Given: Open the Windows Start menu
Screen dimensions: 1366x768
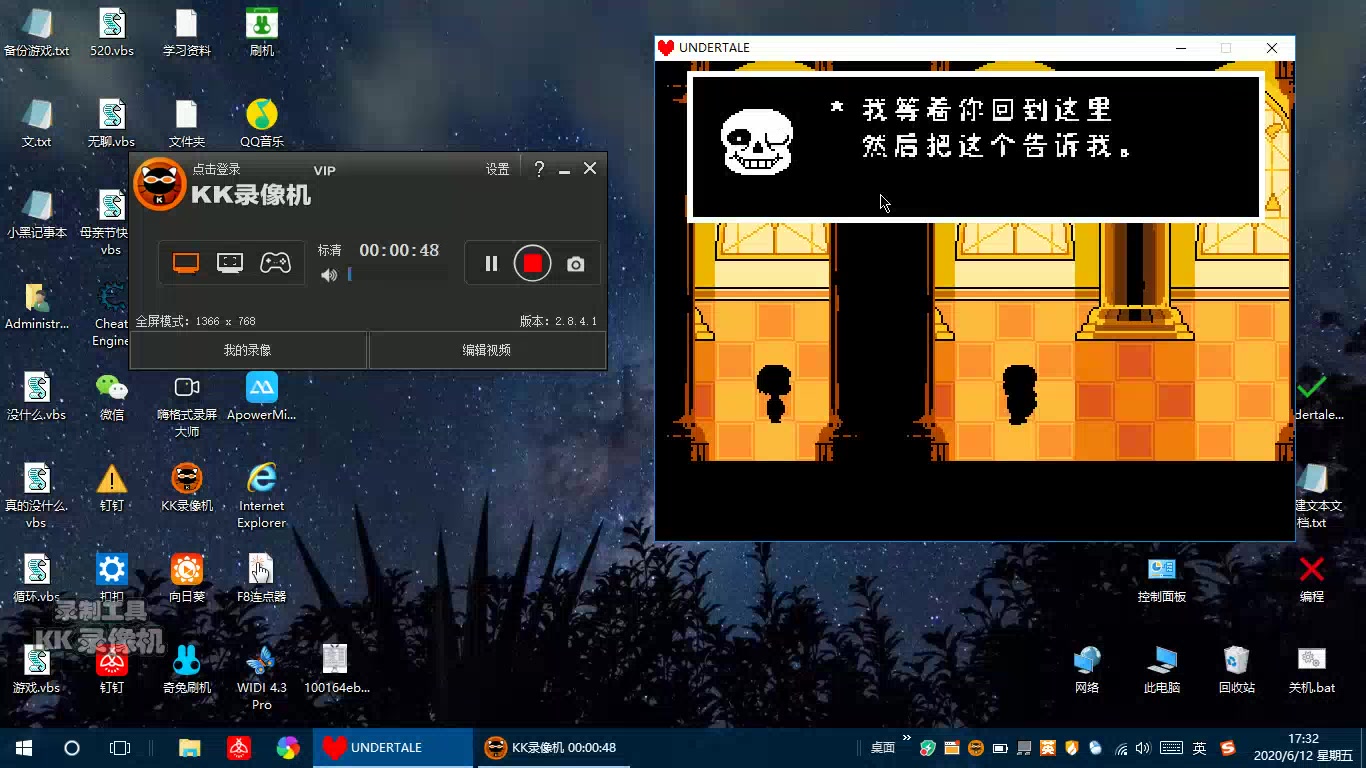Looking at the screenshot, I should click(x=24, y=748).
